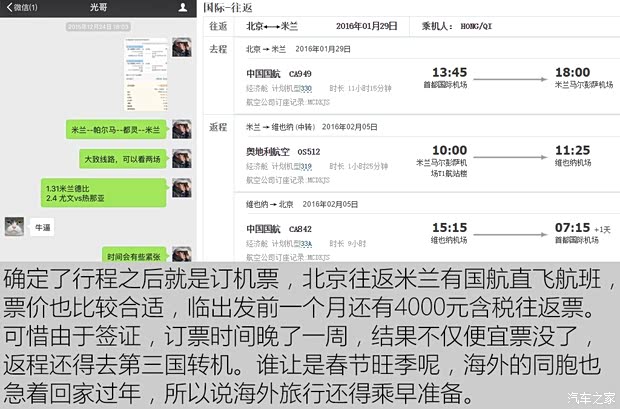Tap avatar next to 米兰--帕尔马--都灵--米兰 message
Viewport: 620px width, 409px height.
point(182,129)
